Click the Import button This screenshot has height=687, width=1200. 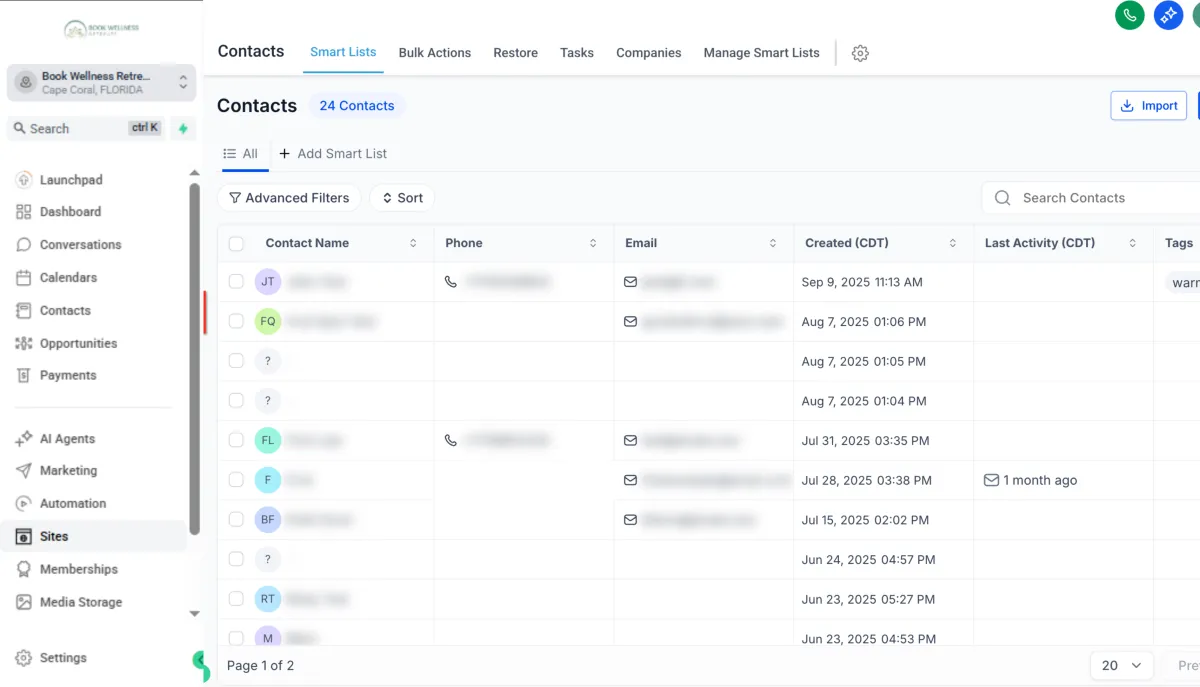tap(1148, 106)
